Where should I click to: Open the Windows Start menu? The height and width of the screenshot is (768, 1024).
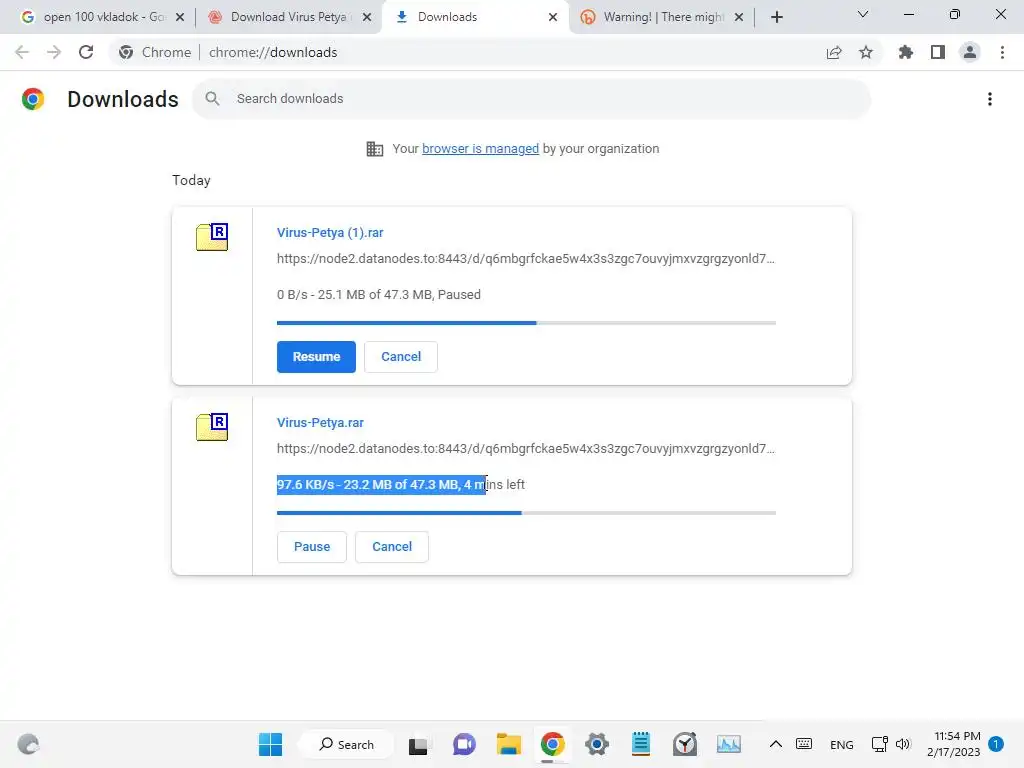[270, 744]
